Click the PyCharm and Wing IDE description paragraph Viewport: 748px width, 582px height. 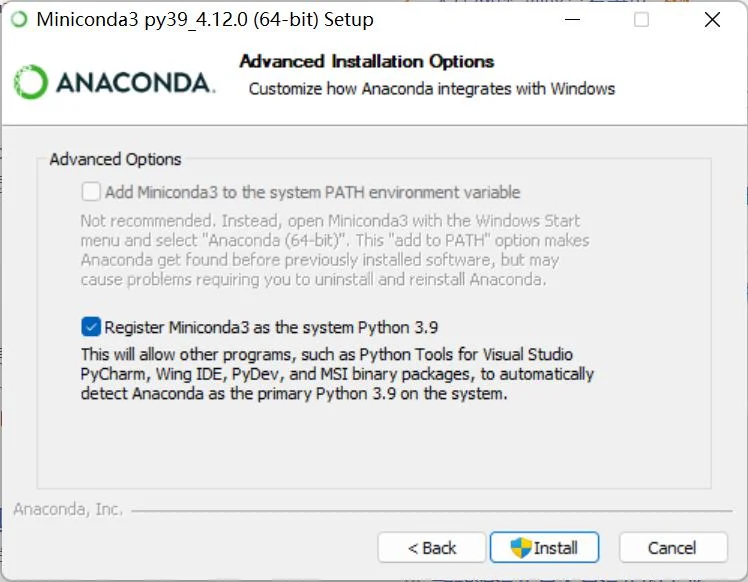(336, 374)
